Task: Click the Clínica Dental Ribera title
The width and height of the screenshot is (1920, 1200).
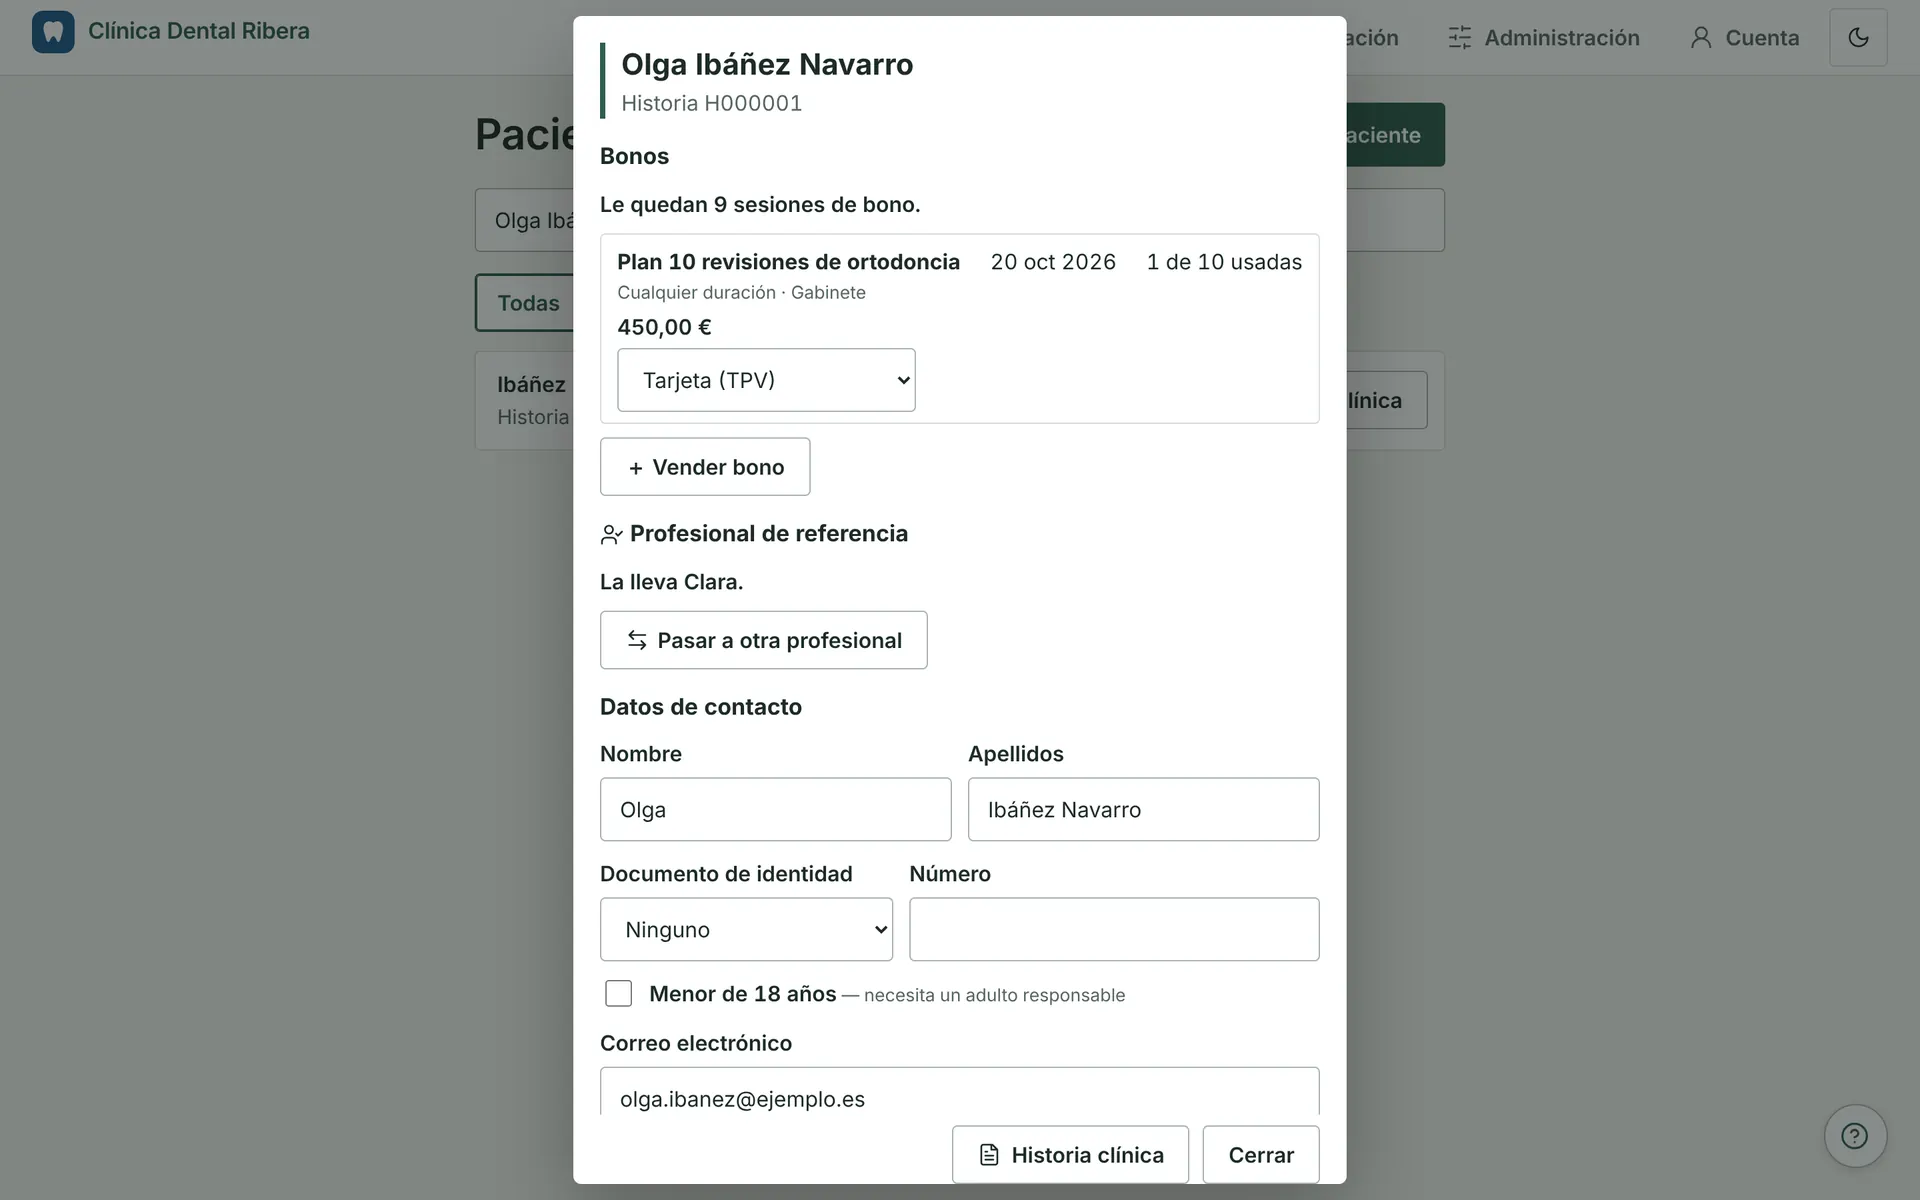Action: click(x=199, y=31)
